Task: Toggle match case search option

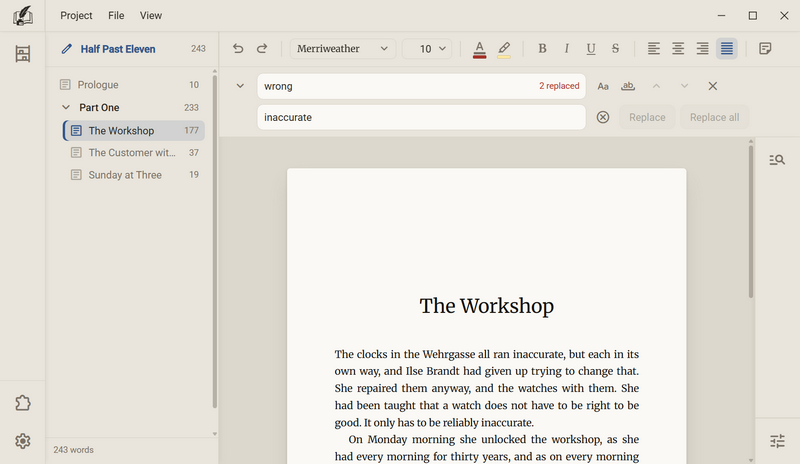Action: point(603,86)
